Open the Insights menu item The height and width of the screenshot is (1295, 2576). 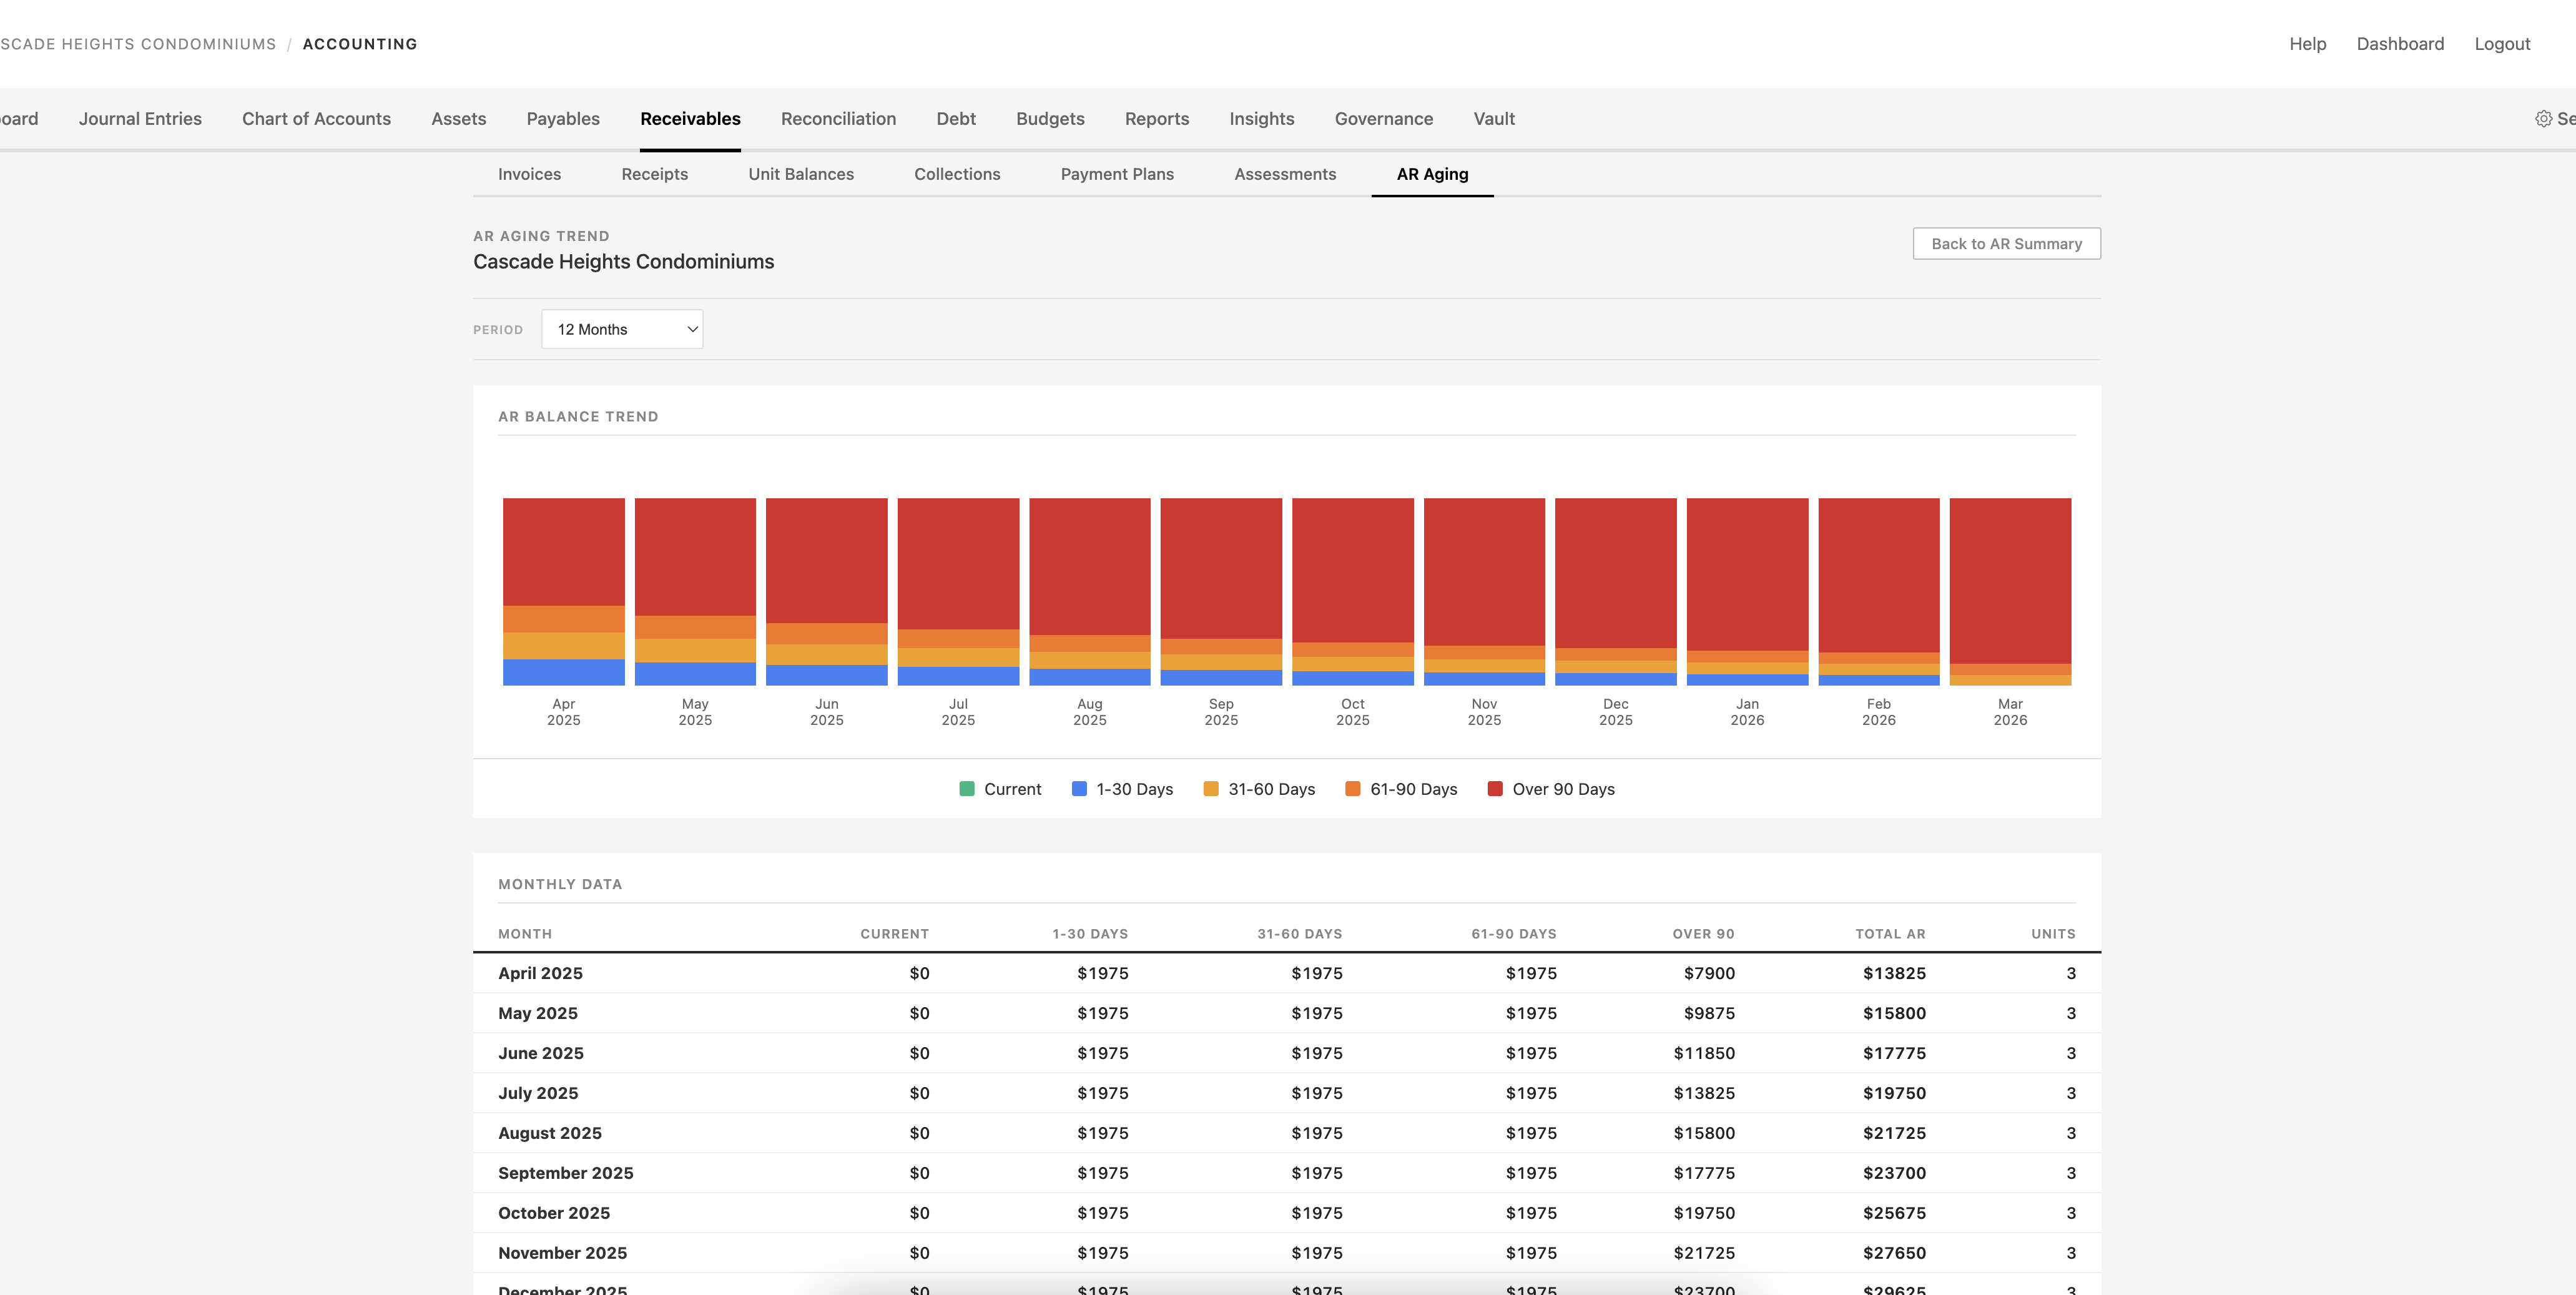pyautogui.click(x=1261, y=119)
